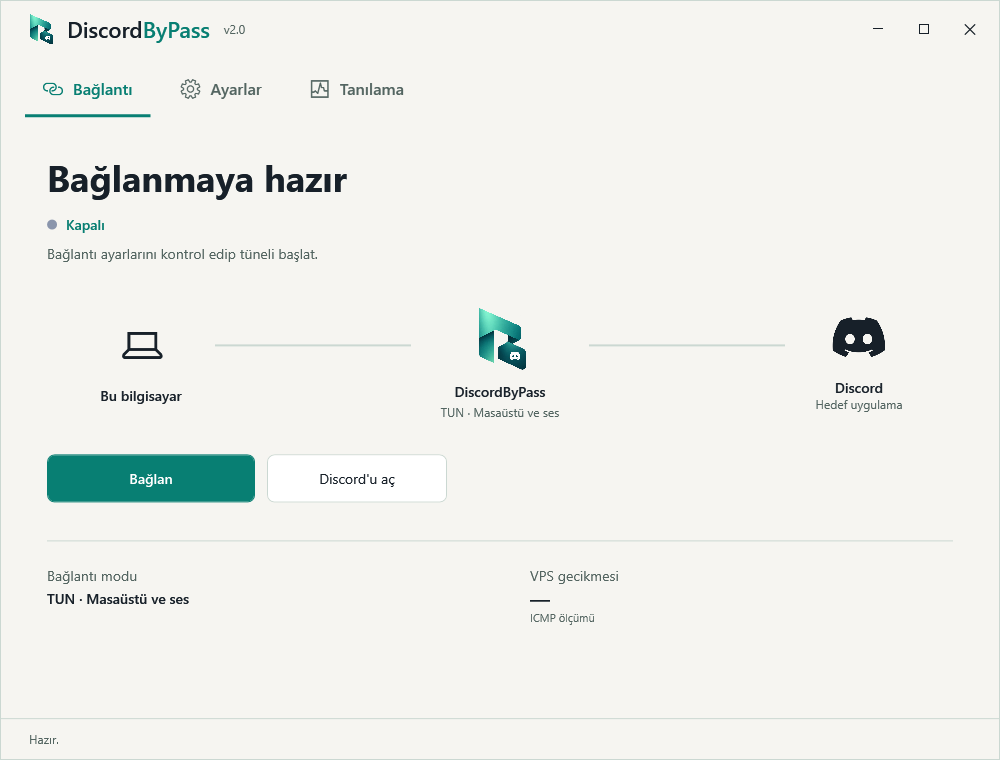Select the Bağlantı tab

pos(87,90)
